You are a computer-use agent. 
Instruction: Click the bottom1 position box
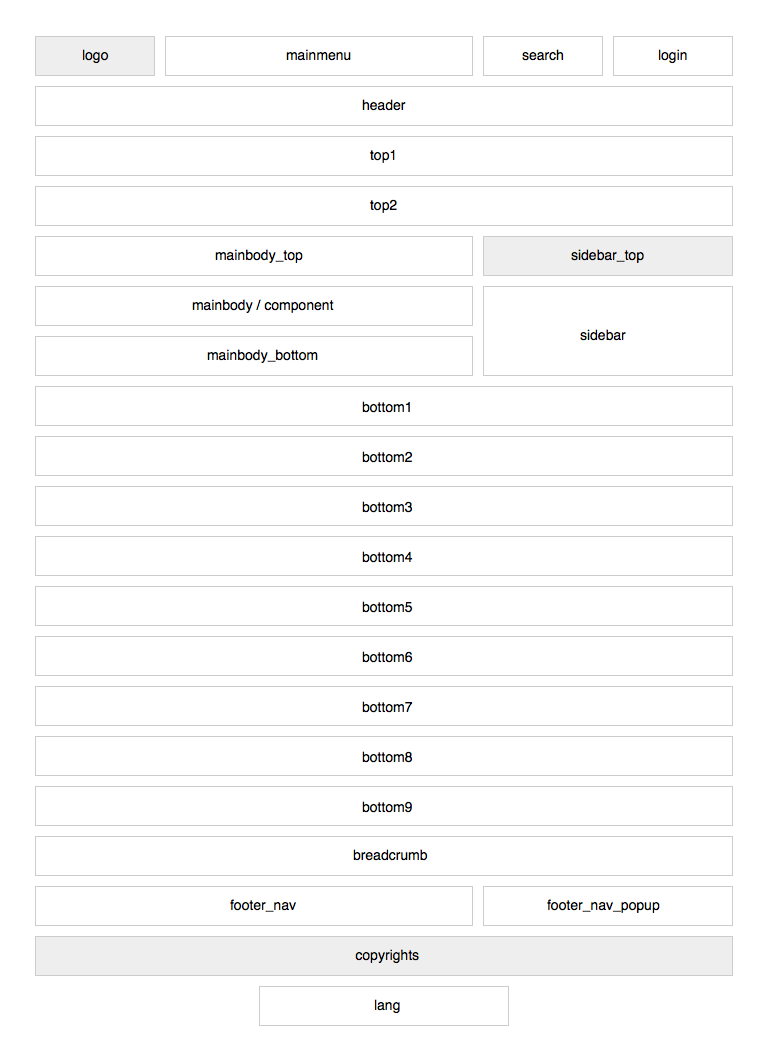coord(383,406)
